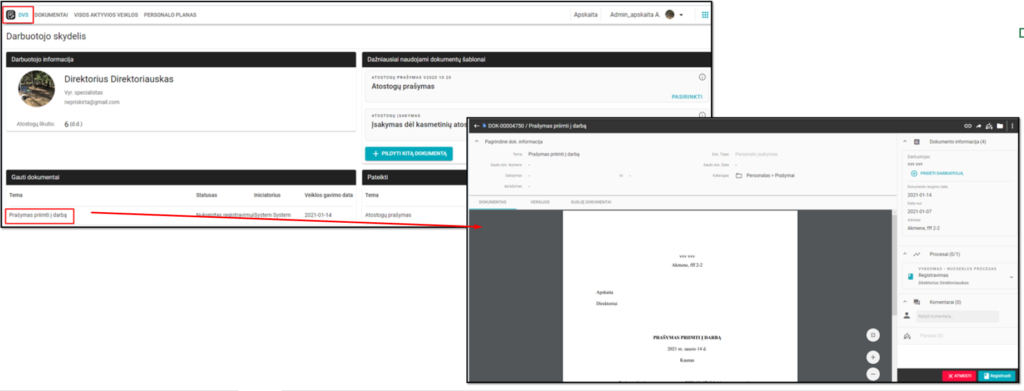Viewport: 1024px width, 391px height.
Task: Click the share arrow icon in document header
Action: [978, 125]
